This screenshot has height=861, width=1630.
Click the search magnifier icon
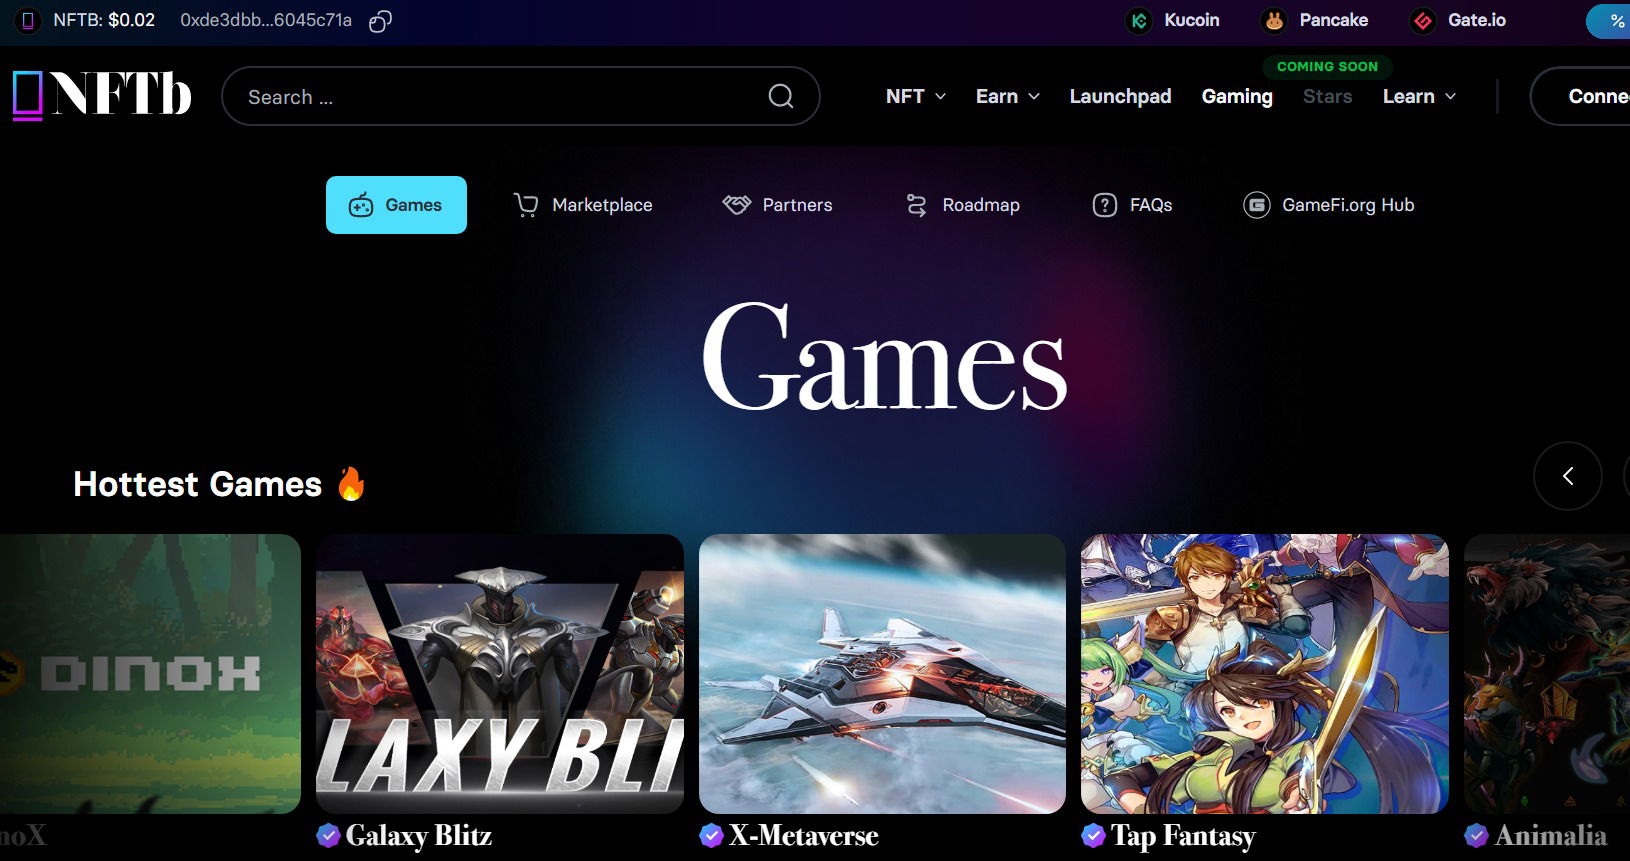[x=781, y=96]
